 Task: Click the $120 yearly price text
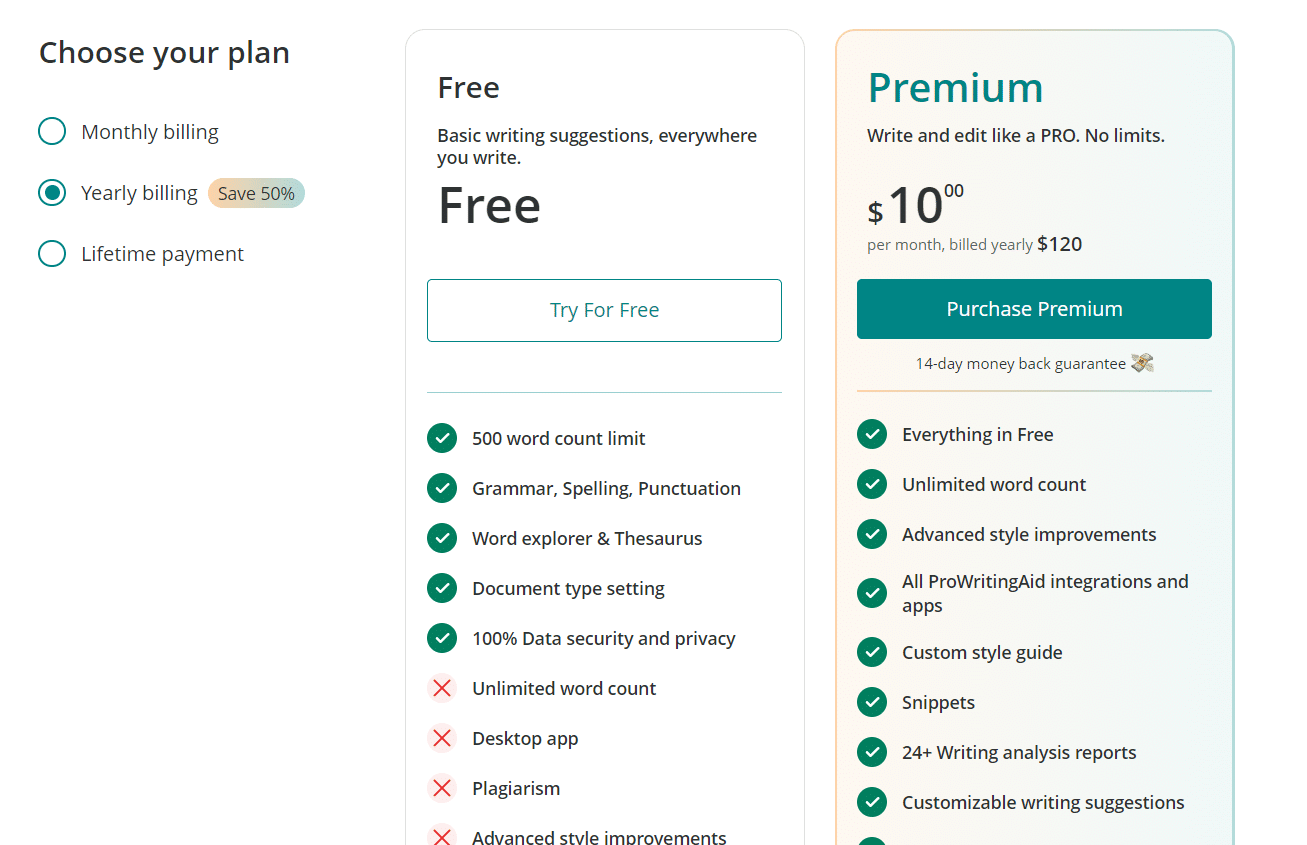[x=1059, y=243]
